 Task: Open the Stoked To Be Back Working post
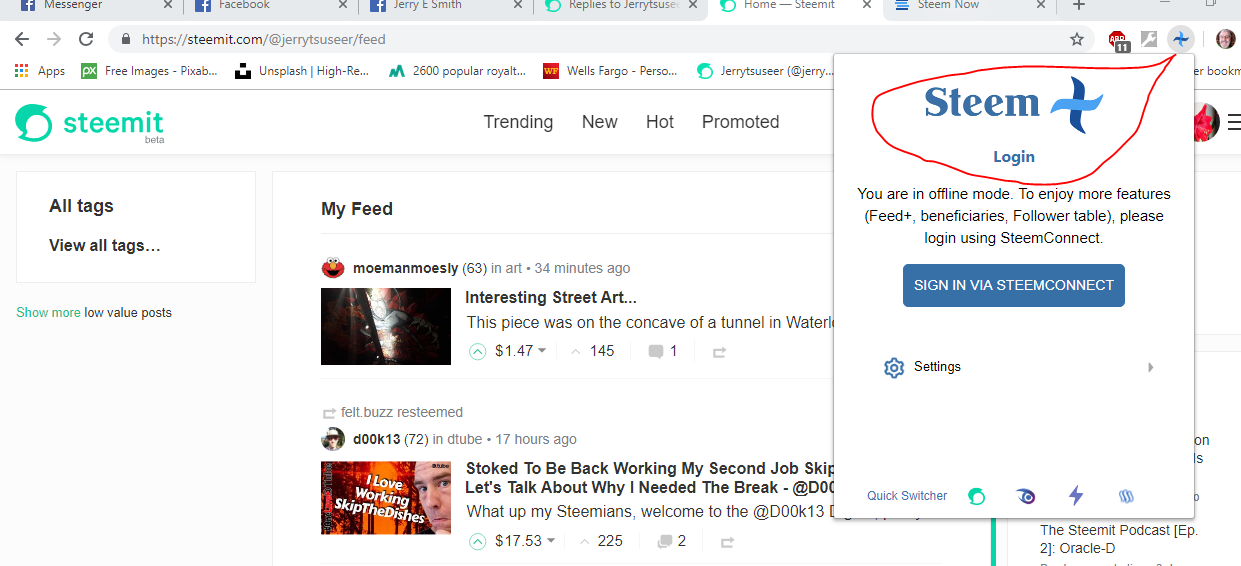650,478
